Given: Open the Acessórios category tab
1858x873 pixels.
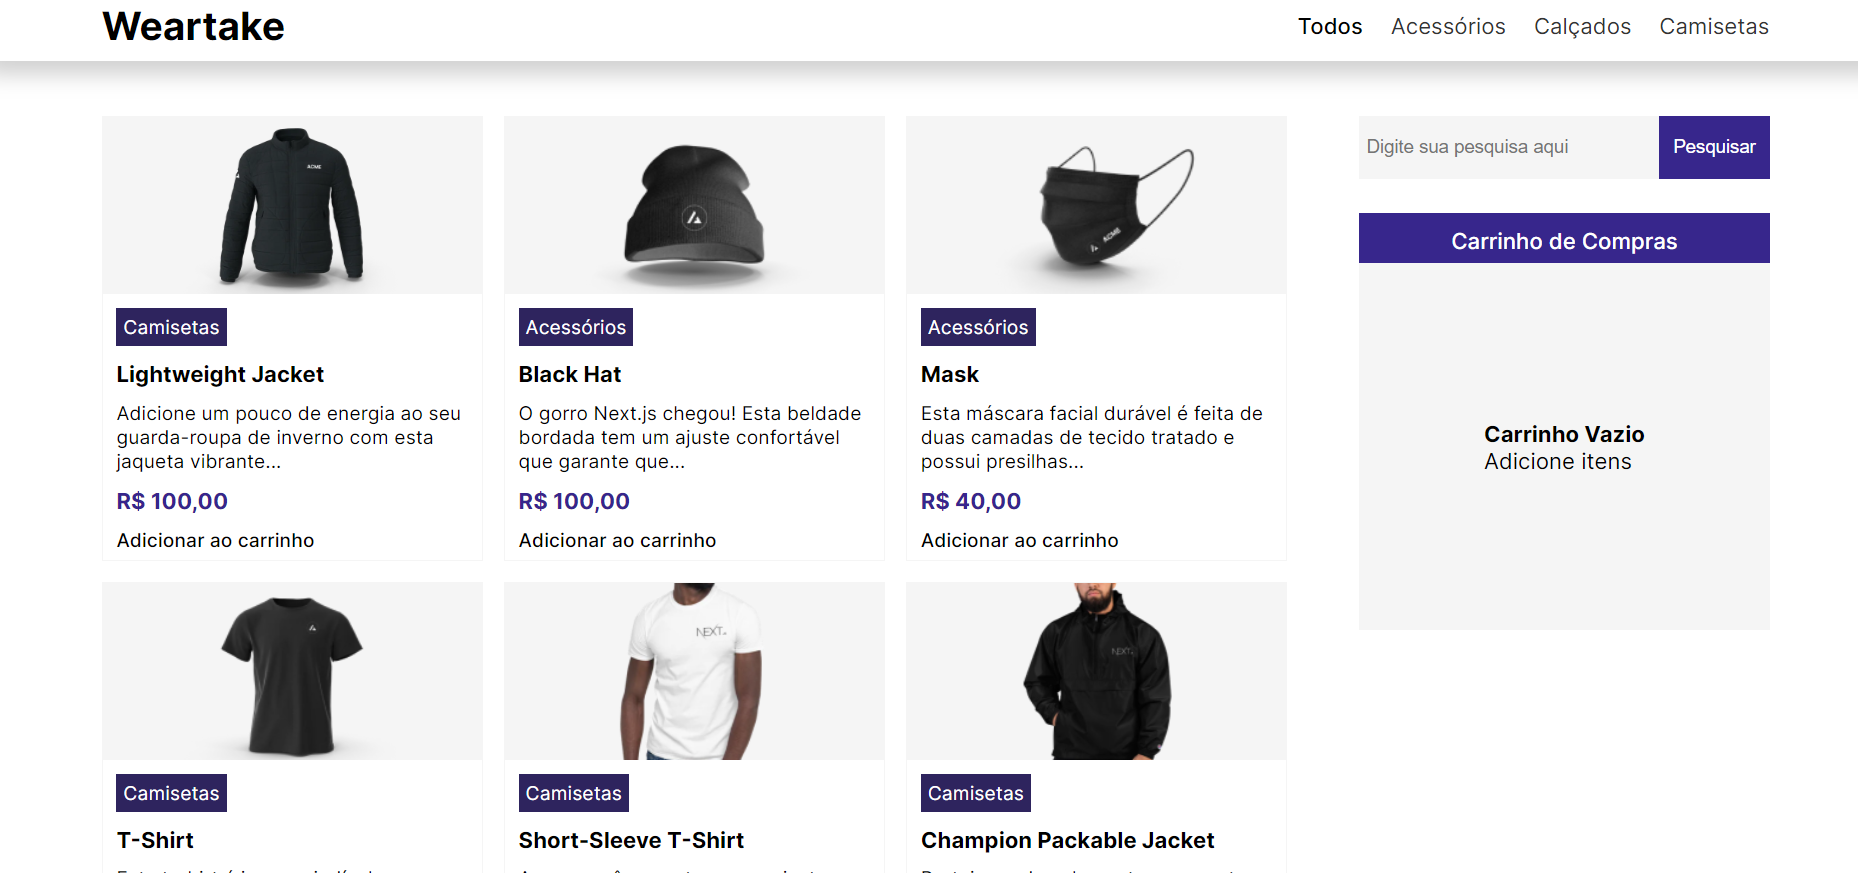Looking at the screenshot, I should pos(1448,27).
